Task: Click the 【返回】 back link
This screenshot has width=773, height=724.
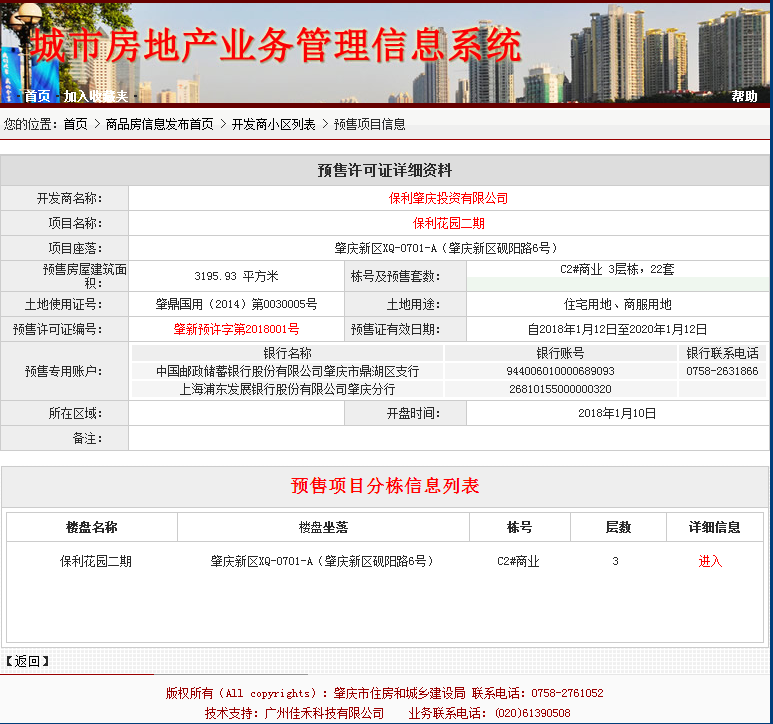Action: 27,661
